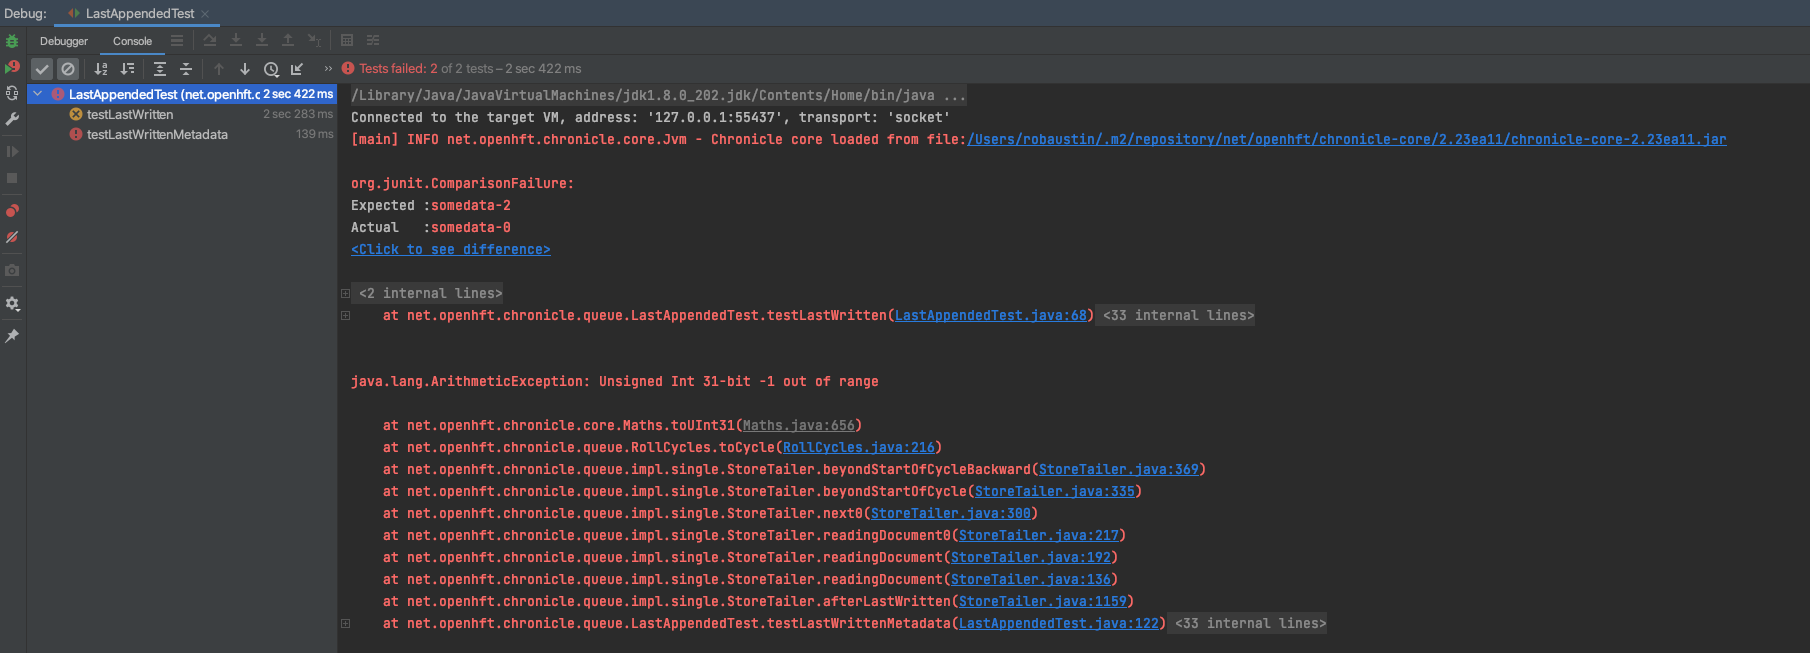Switch to the Debugger tab
Image resolution: width=1810 pixels, height=653 pixels.
[x=64, y=41]
